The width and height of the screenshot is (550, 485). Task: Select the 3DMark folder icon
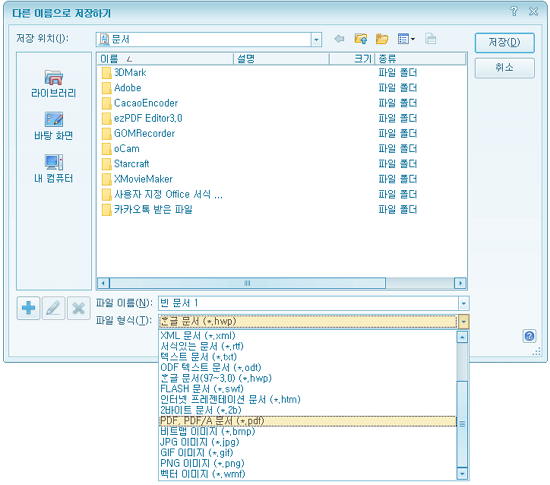(106, 73)
